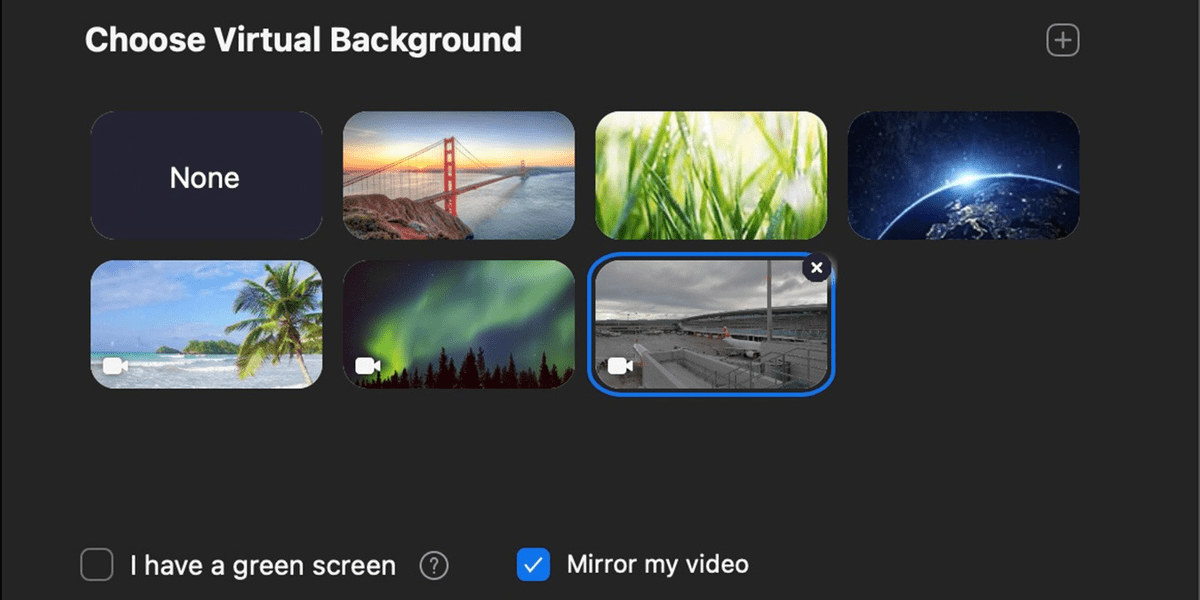The width and height of the screenshot is (1200, 600).
Task: Click the I have a green screen text
Action: pos(262,565)
